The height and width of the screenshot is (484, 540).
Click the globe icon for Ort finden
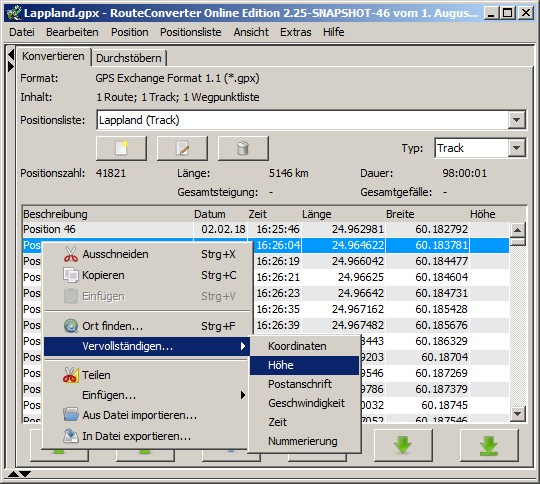[71, 326]
